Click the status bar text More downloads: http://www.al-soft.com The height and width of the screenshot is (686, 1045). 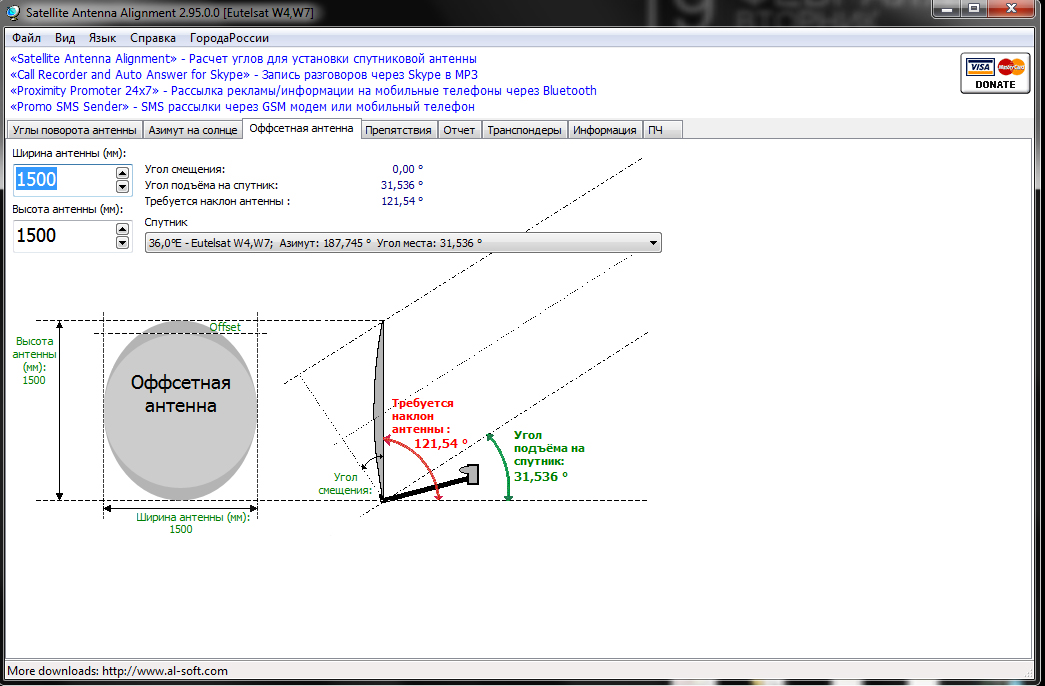(x=117, y=671)
